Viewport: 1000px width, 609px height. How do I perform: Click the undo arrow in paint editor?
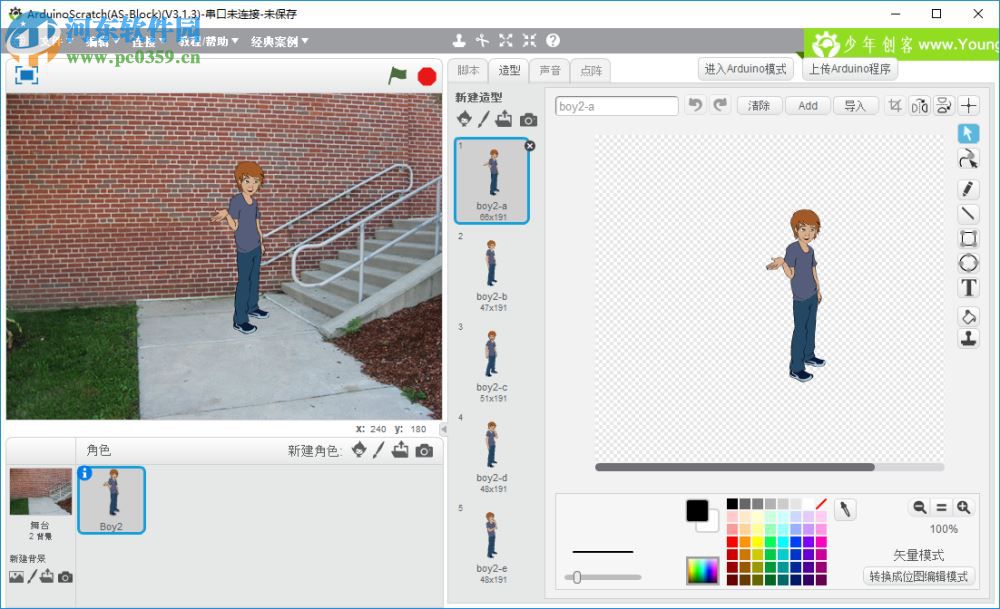click(695, 105)
